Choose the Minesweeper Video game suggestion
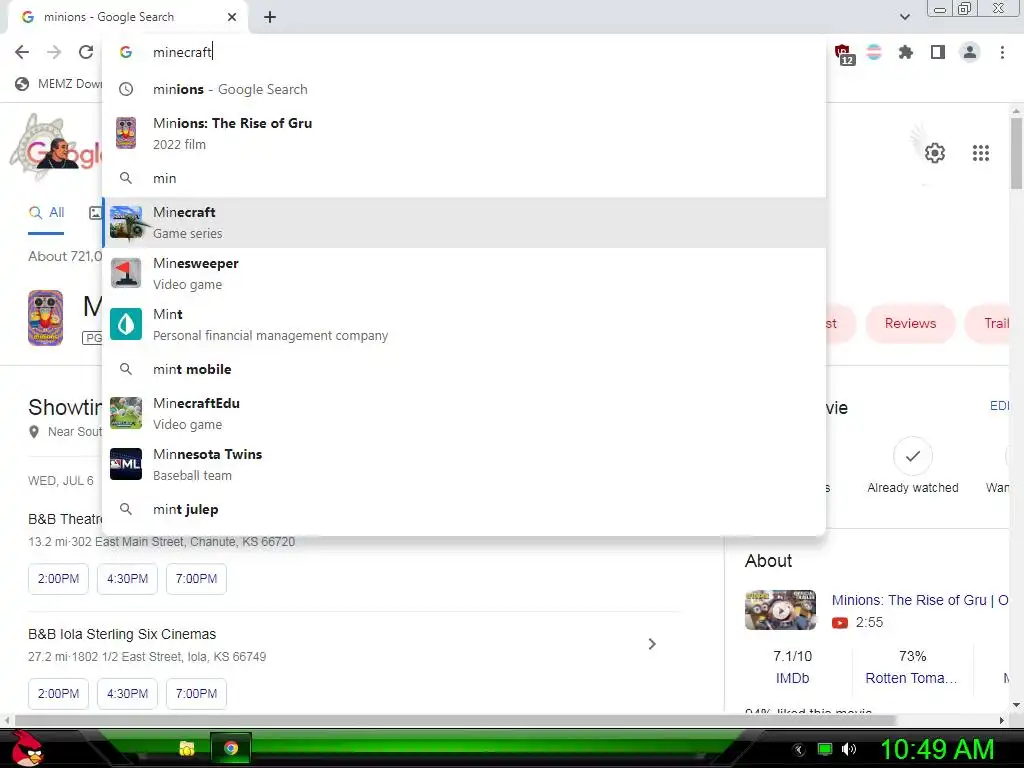The image size is (1024, 768). tap(464, 274)
